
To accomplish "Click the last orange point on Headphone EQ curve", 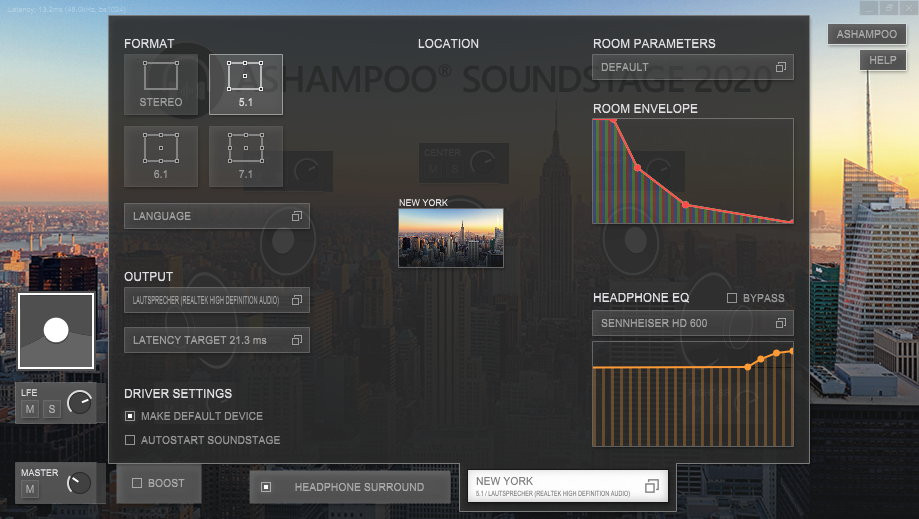I will 791,351.
